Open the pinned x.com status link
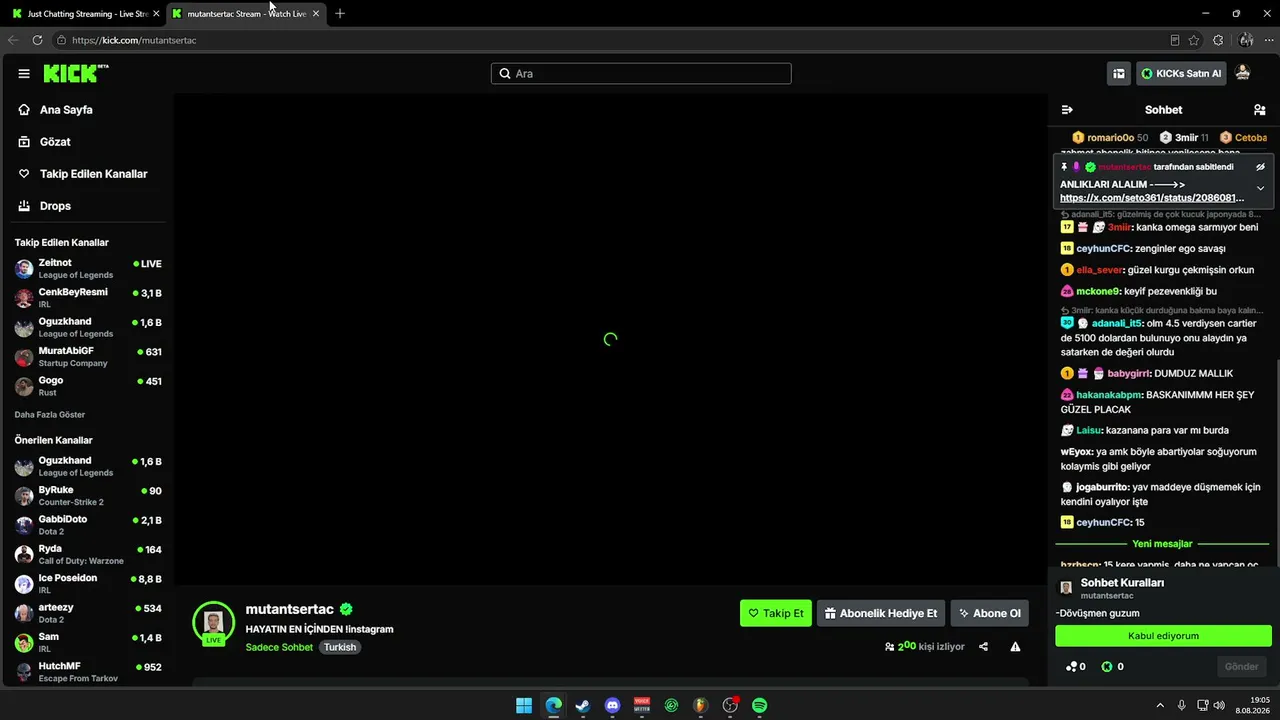 point(1152,198)
